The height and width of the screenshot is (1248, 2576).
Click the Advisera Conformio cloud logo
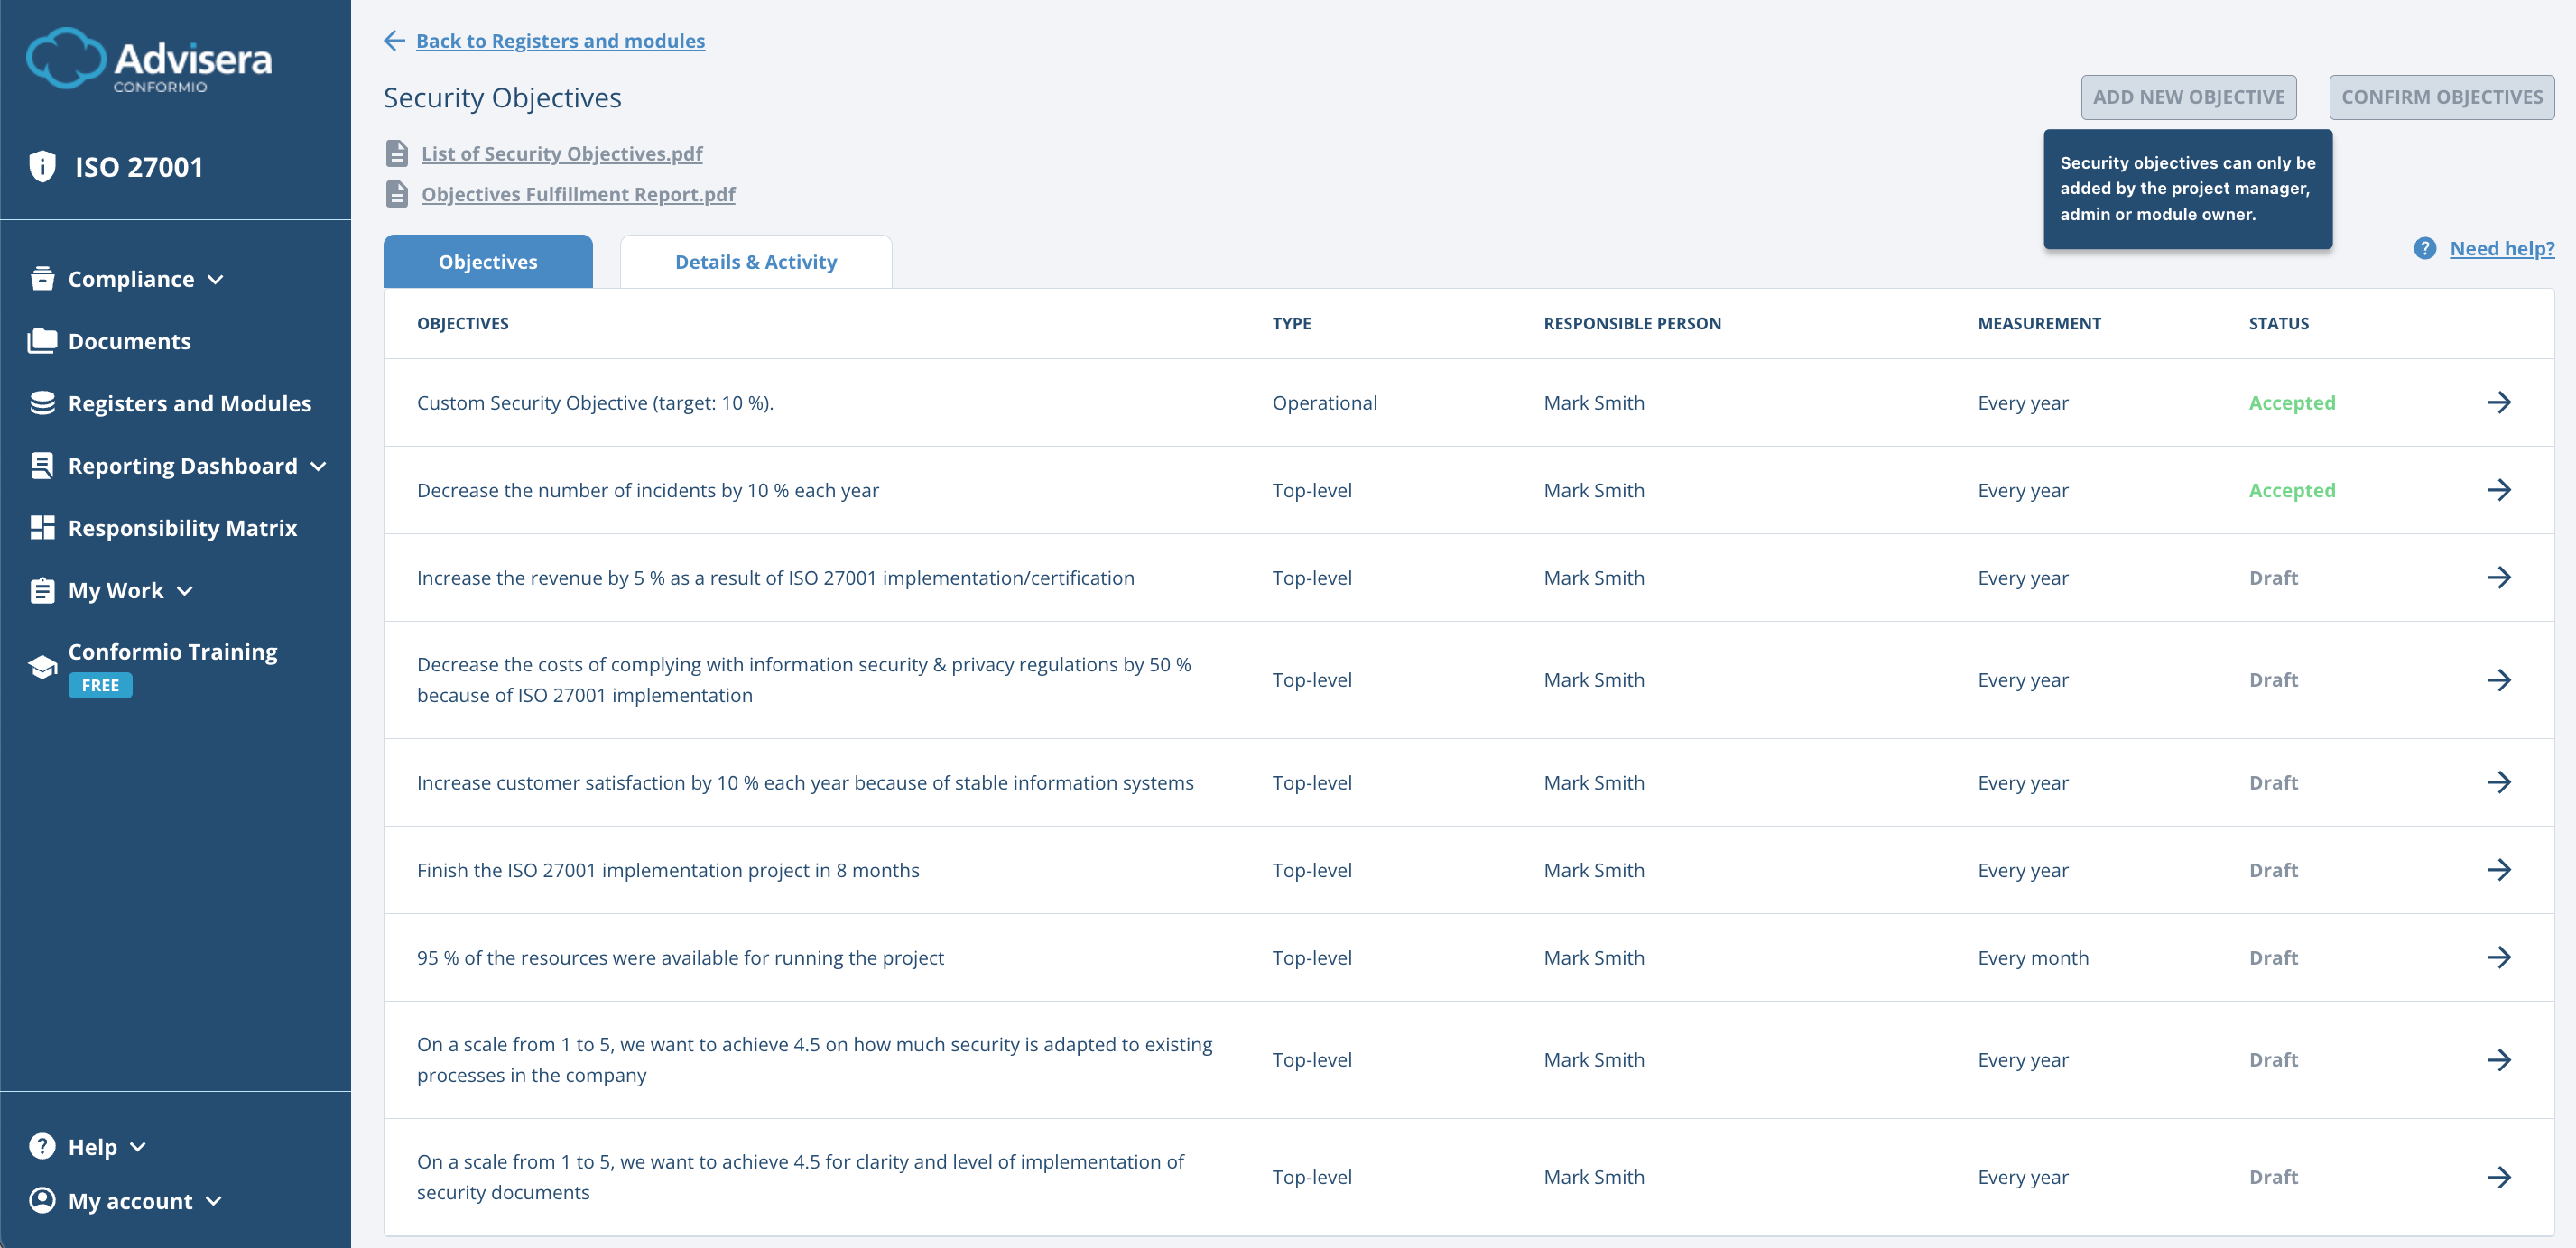(66, 59)
